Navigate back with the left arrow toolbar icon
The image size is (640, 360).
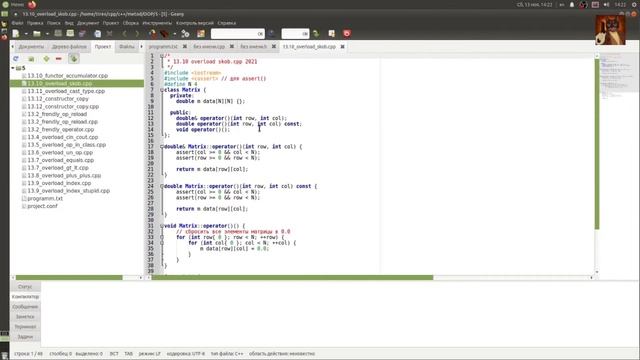coord(124,34)
